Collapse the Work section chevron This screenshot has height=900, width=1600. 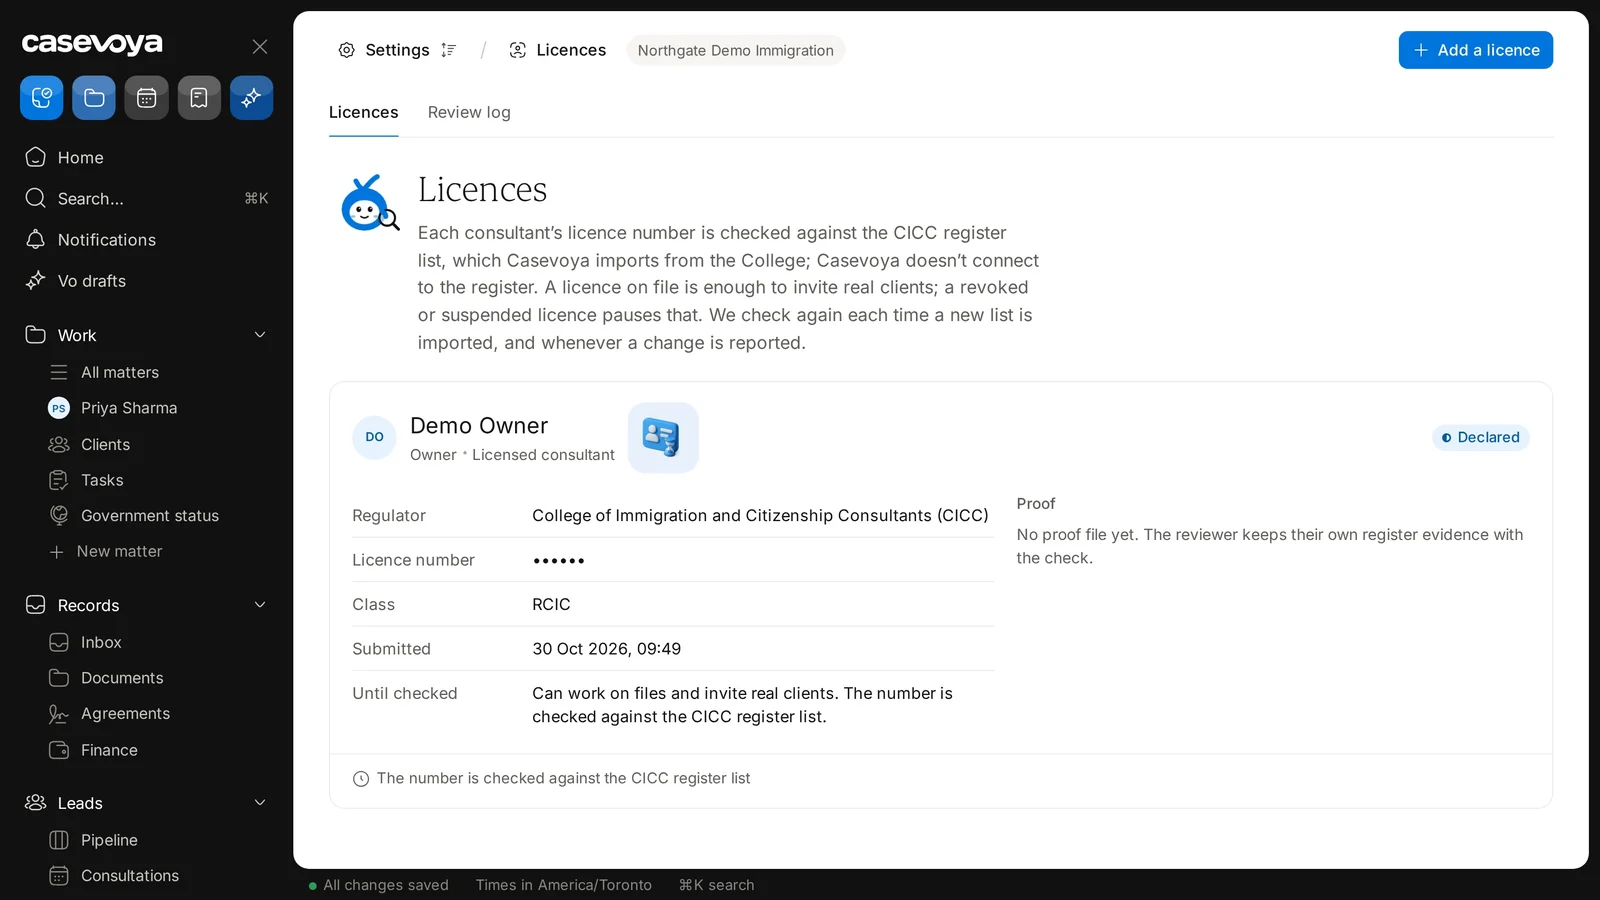coord(260,335)
